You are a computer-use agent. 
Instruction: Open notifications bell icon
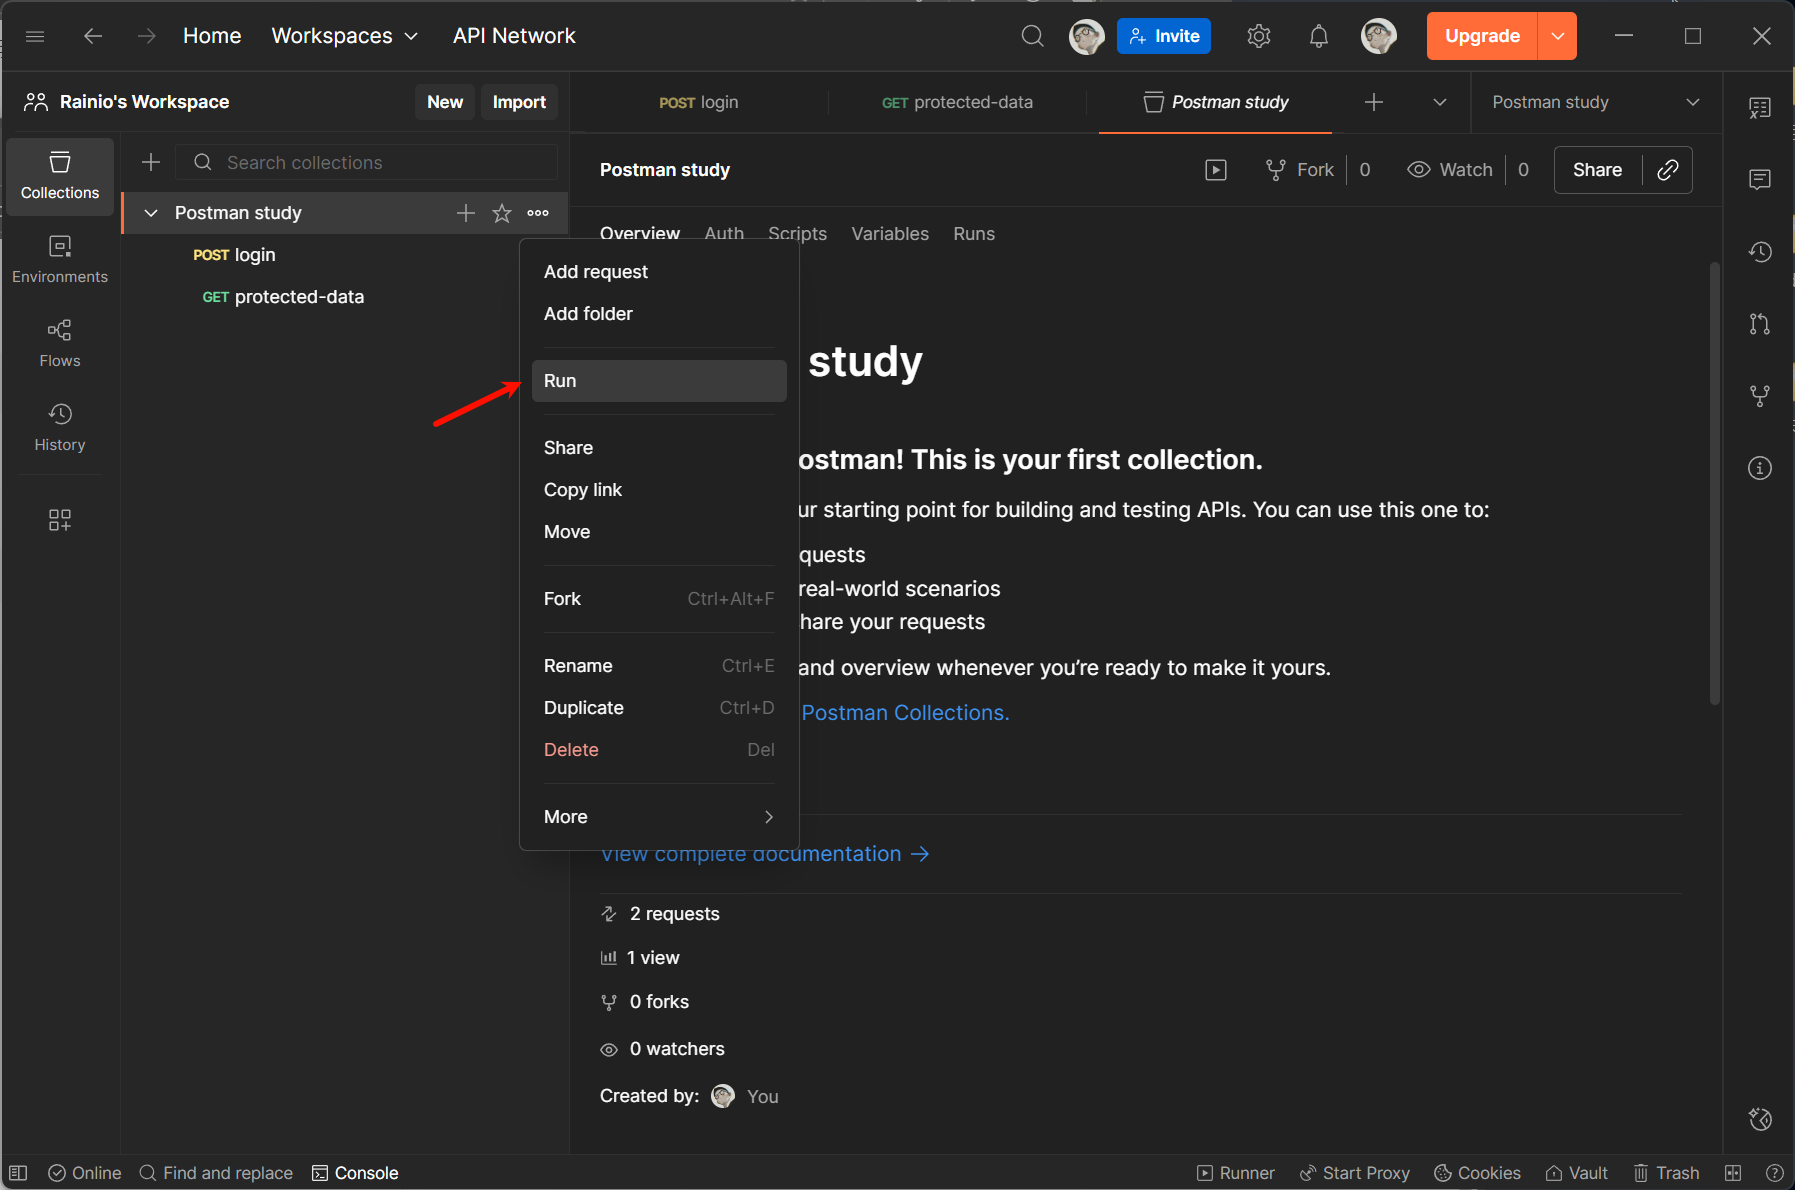click(1319, 36)
